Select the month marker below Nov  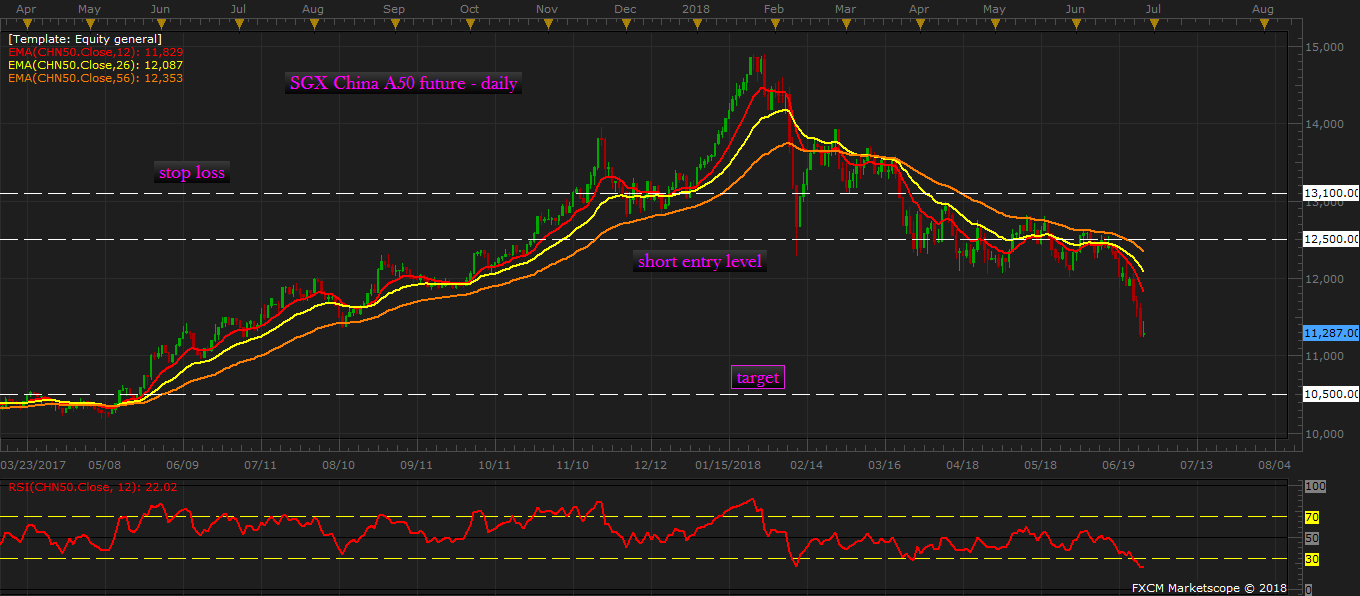(546, 26)
